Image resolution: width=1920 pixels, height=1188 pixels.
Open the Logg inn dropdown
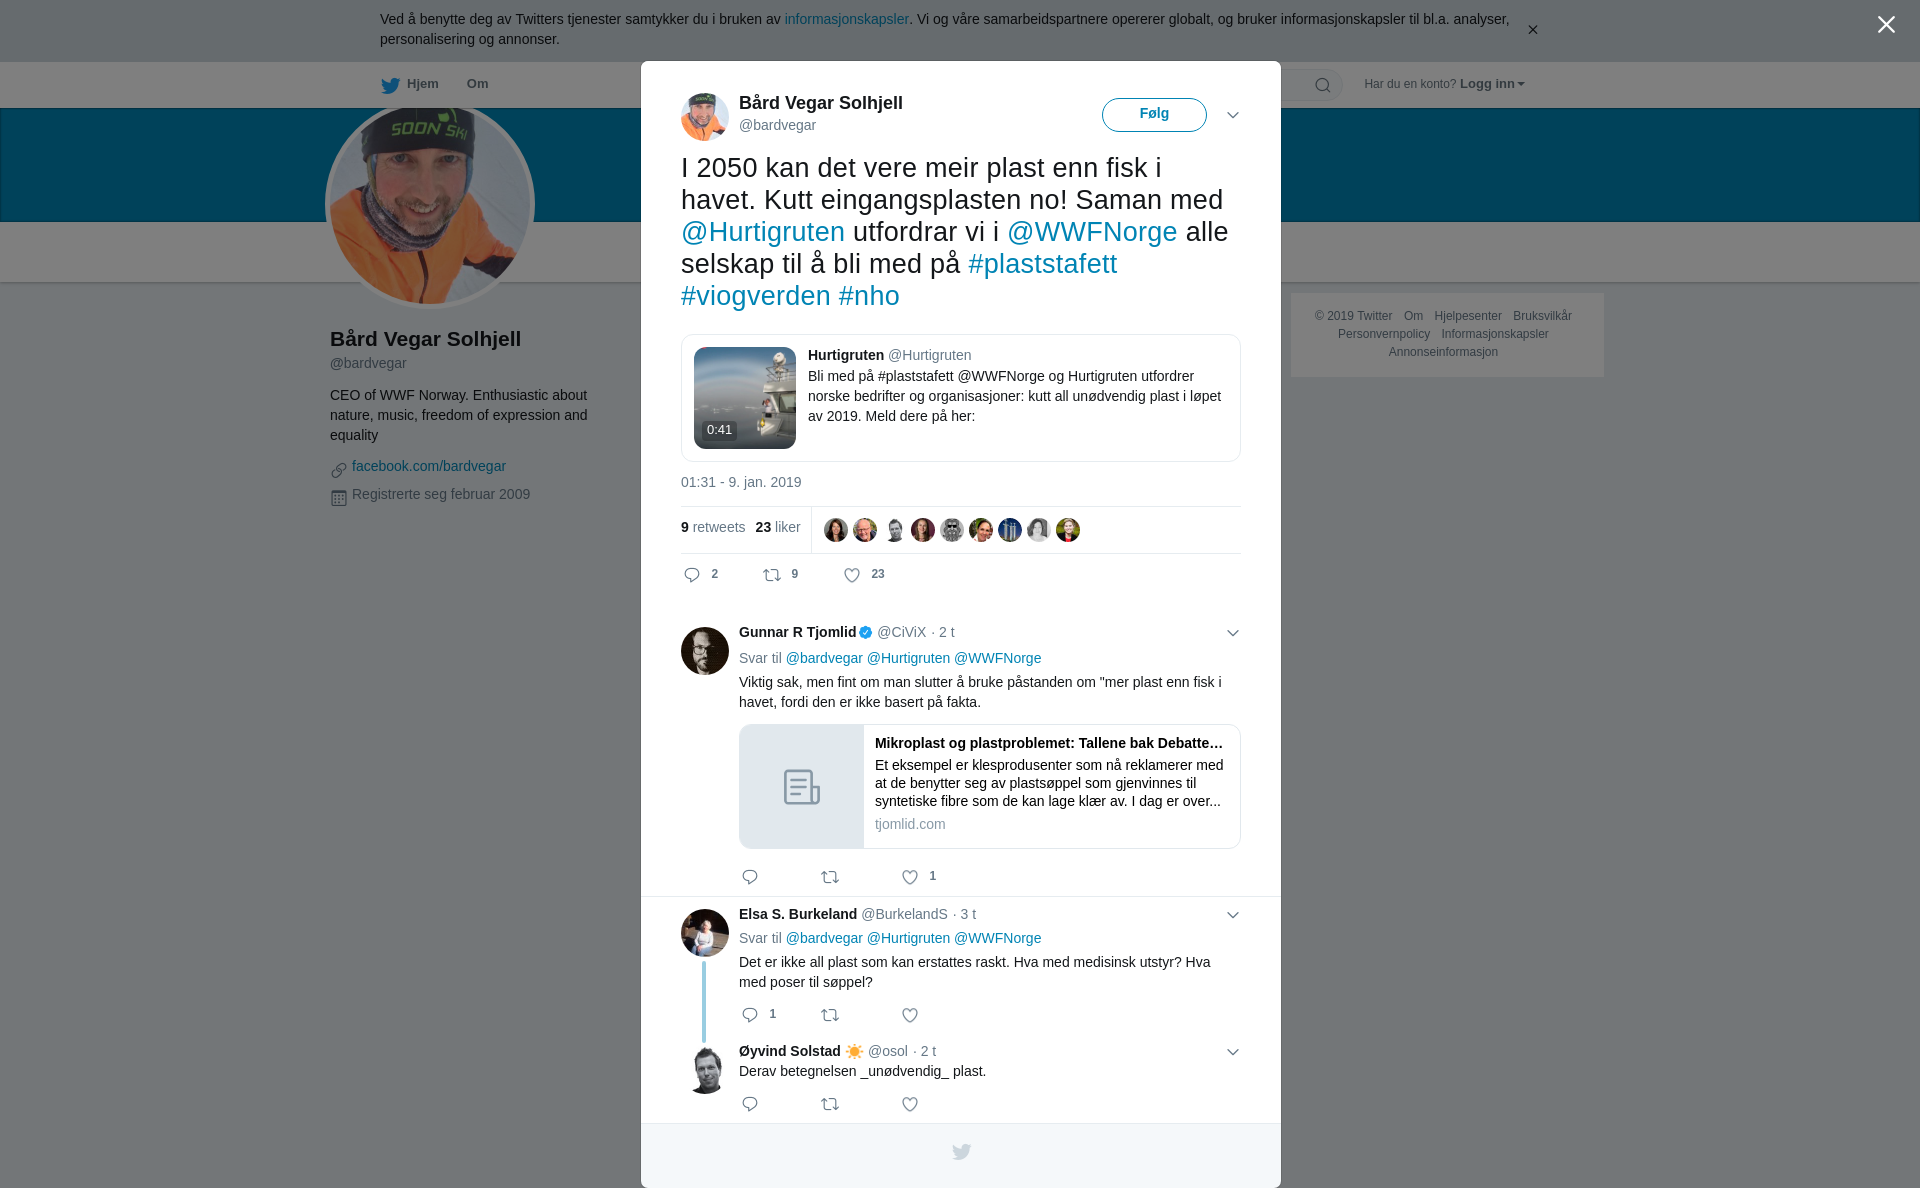point(1492,84)
